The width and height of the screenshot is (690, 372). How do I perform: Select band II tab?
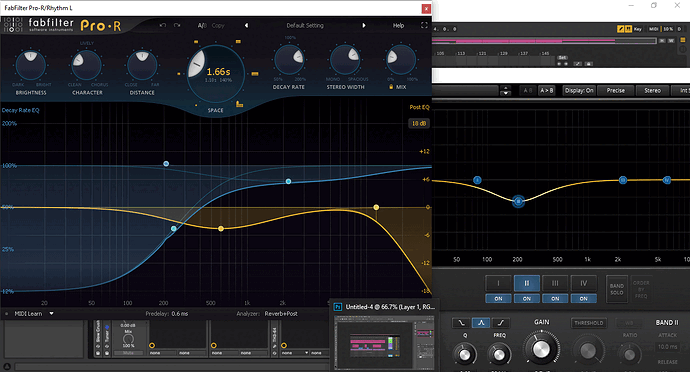[527, 283]
